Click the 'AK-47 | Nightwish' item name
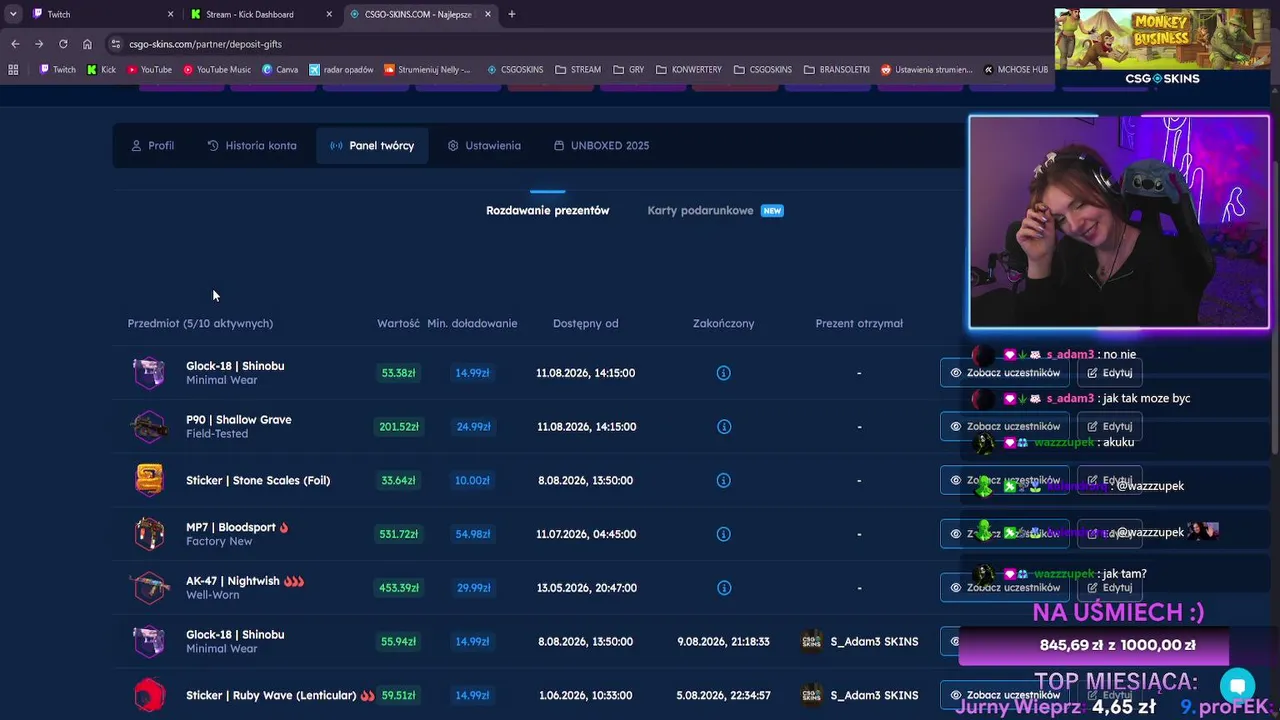This screenshot has width=1280, height=720. 232,581
